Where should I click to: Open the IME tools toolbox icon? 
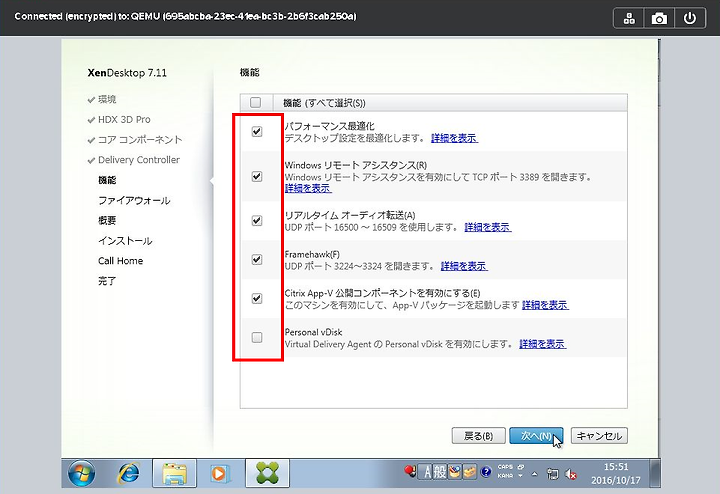[469, 472]
